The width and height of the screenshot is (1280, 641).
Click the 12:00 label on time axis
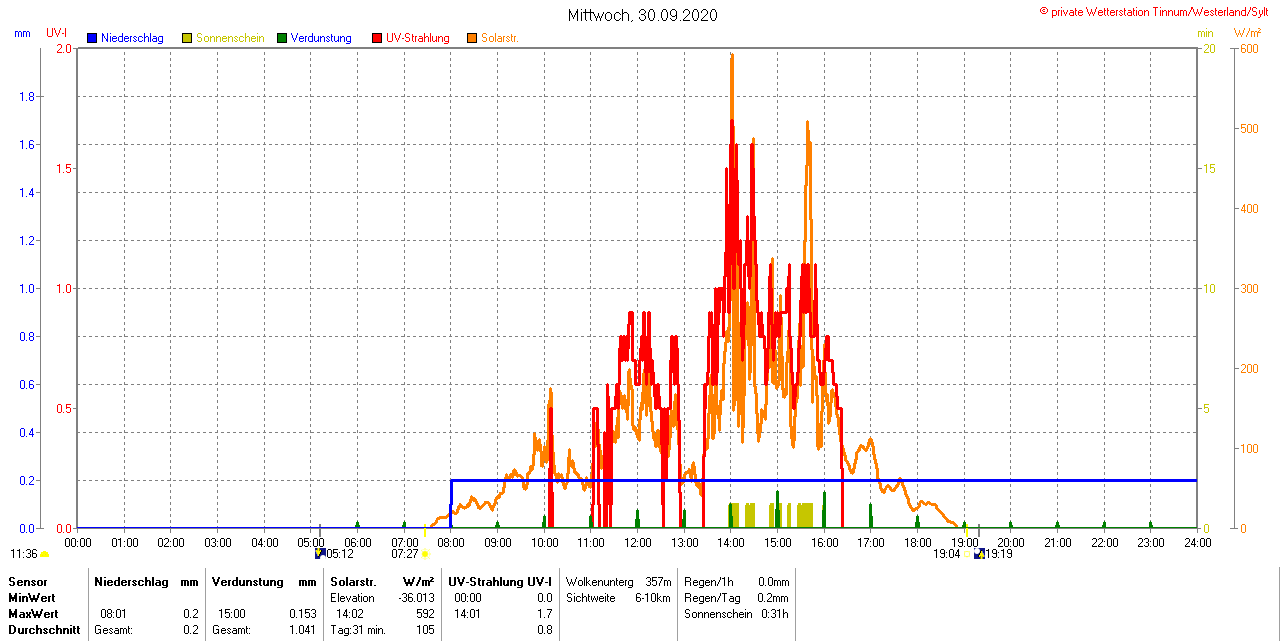click(x=638, y=543)
